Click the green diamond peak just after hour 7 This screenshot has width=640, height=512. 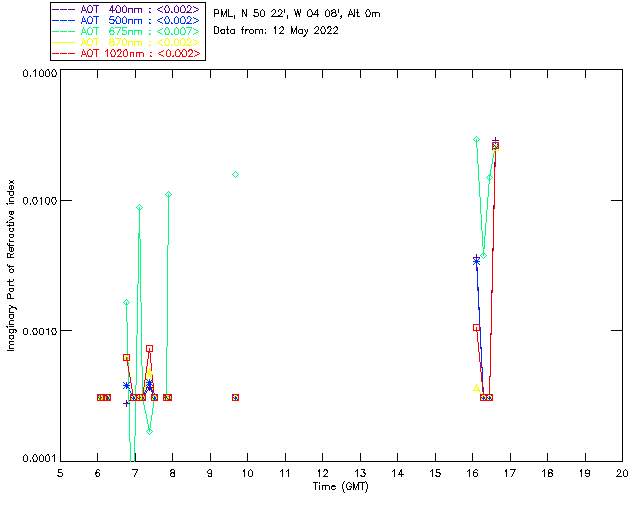tap(139, 207)
